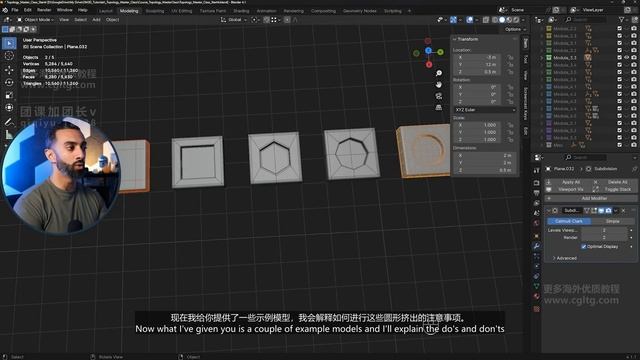Click the pan hand viewport icon
The image size is (640, 360).
[x=439, y=84]
